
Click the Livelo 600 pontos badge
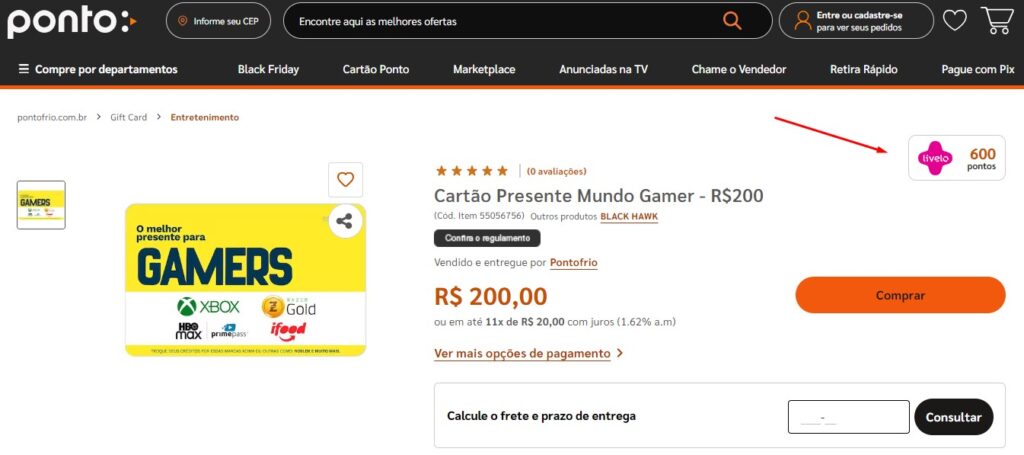pos(957,158)
